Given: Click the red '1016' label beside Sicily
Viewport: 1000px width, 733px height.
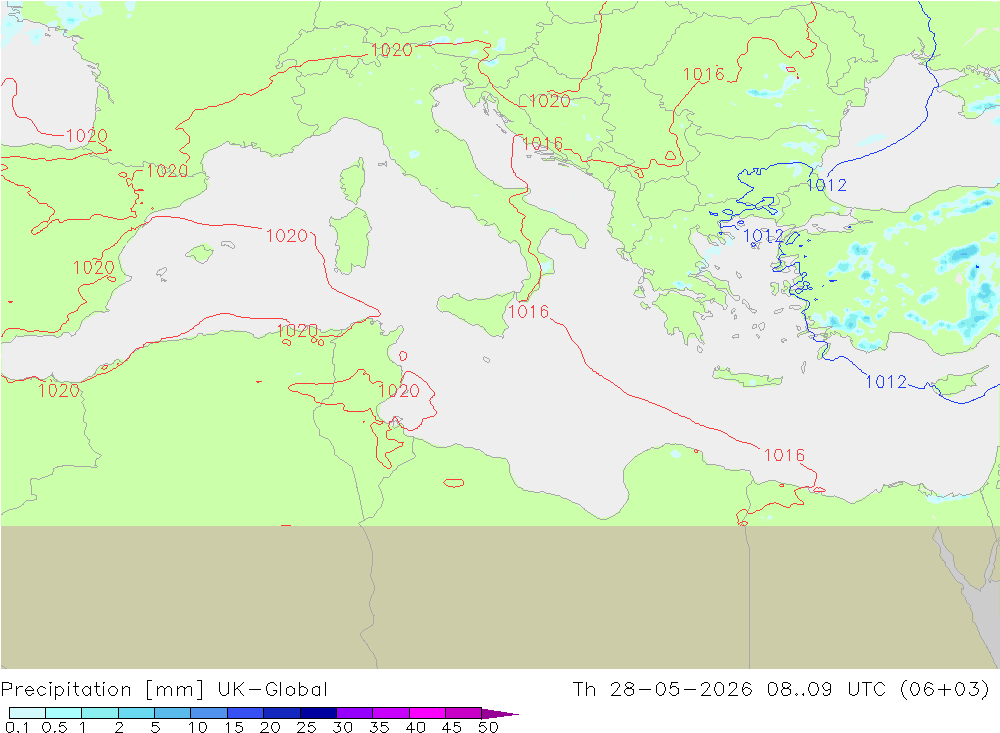Looking at the screenshot, I should [528, 311].
